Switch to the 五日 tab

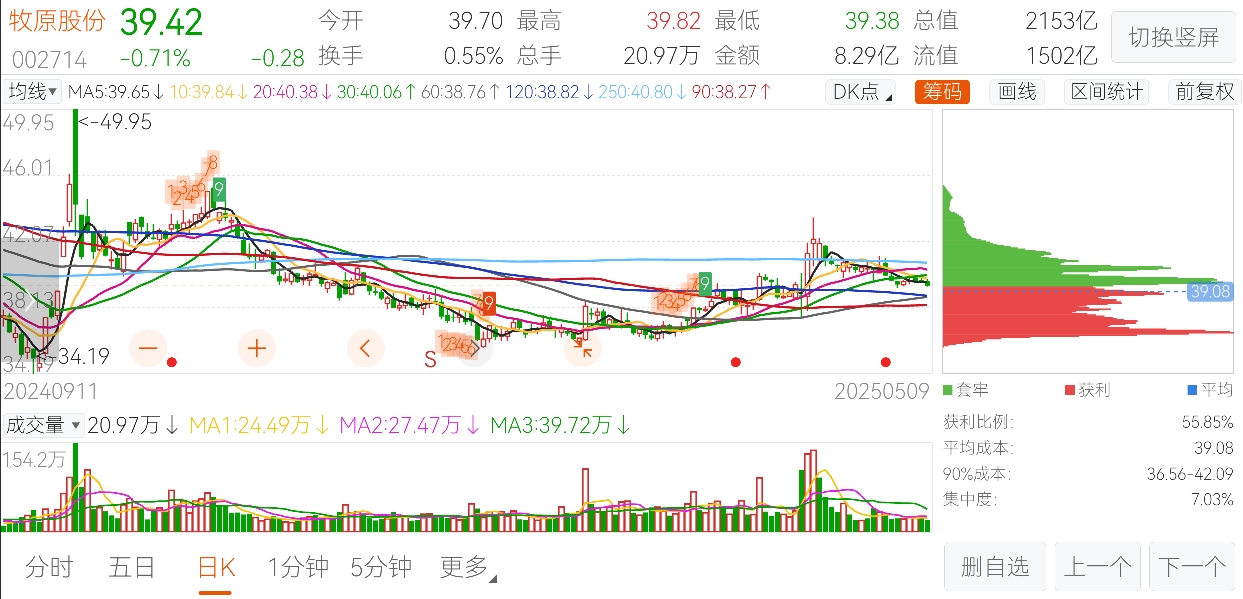(x=132, y=568)
